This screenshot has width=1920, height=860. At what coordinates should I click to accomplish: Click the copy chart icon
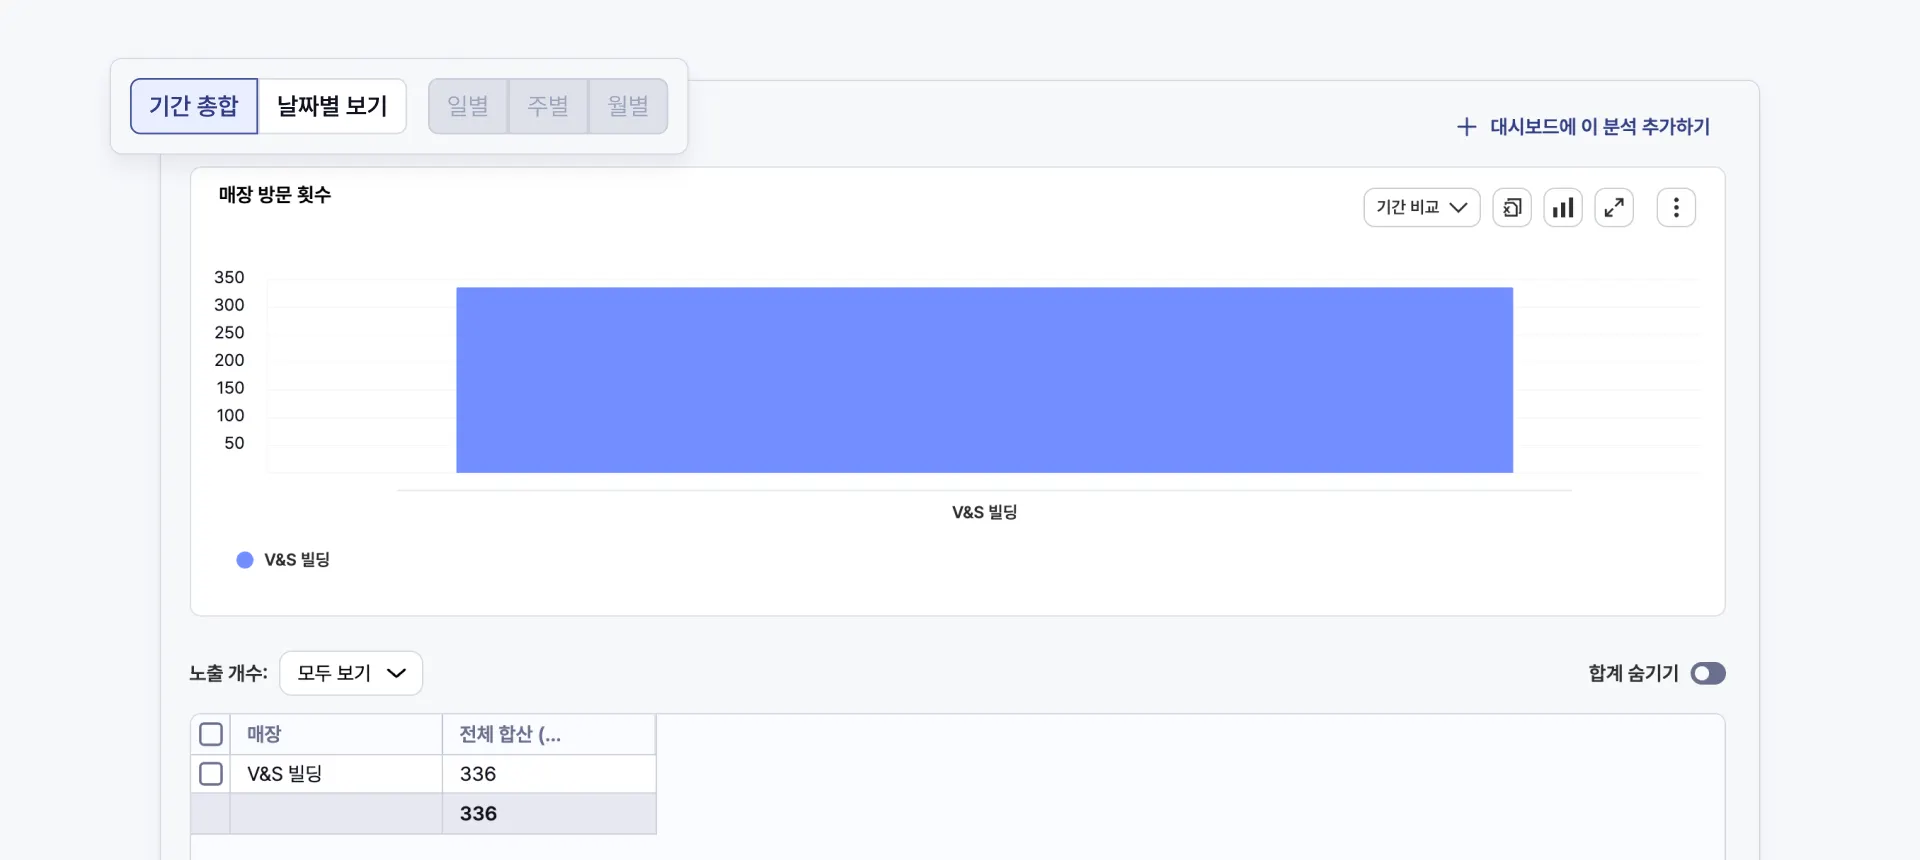[x=1512, y=208]
